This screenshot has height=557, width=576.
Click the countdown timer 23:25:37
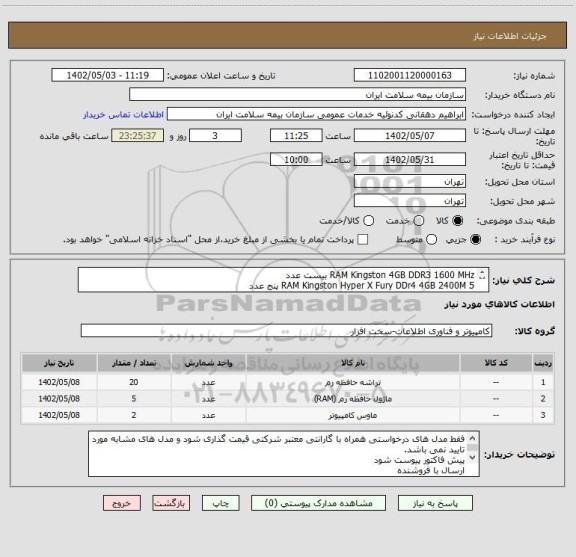(138, 136)
